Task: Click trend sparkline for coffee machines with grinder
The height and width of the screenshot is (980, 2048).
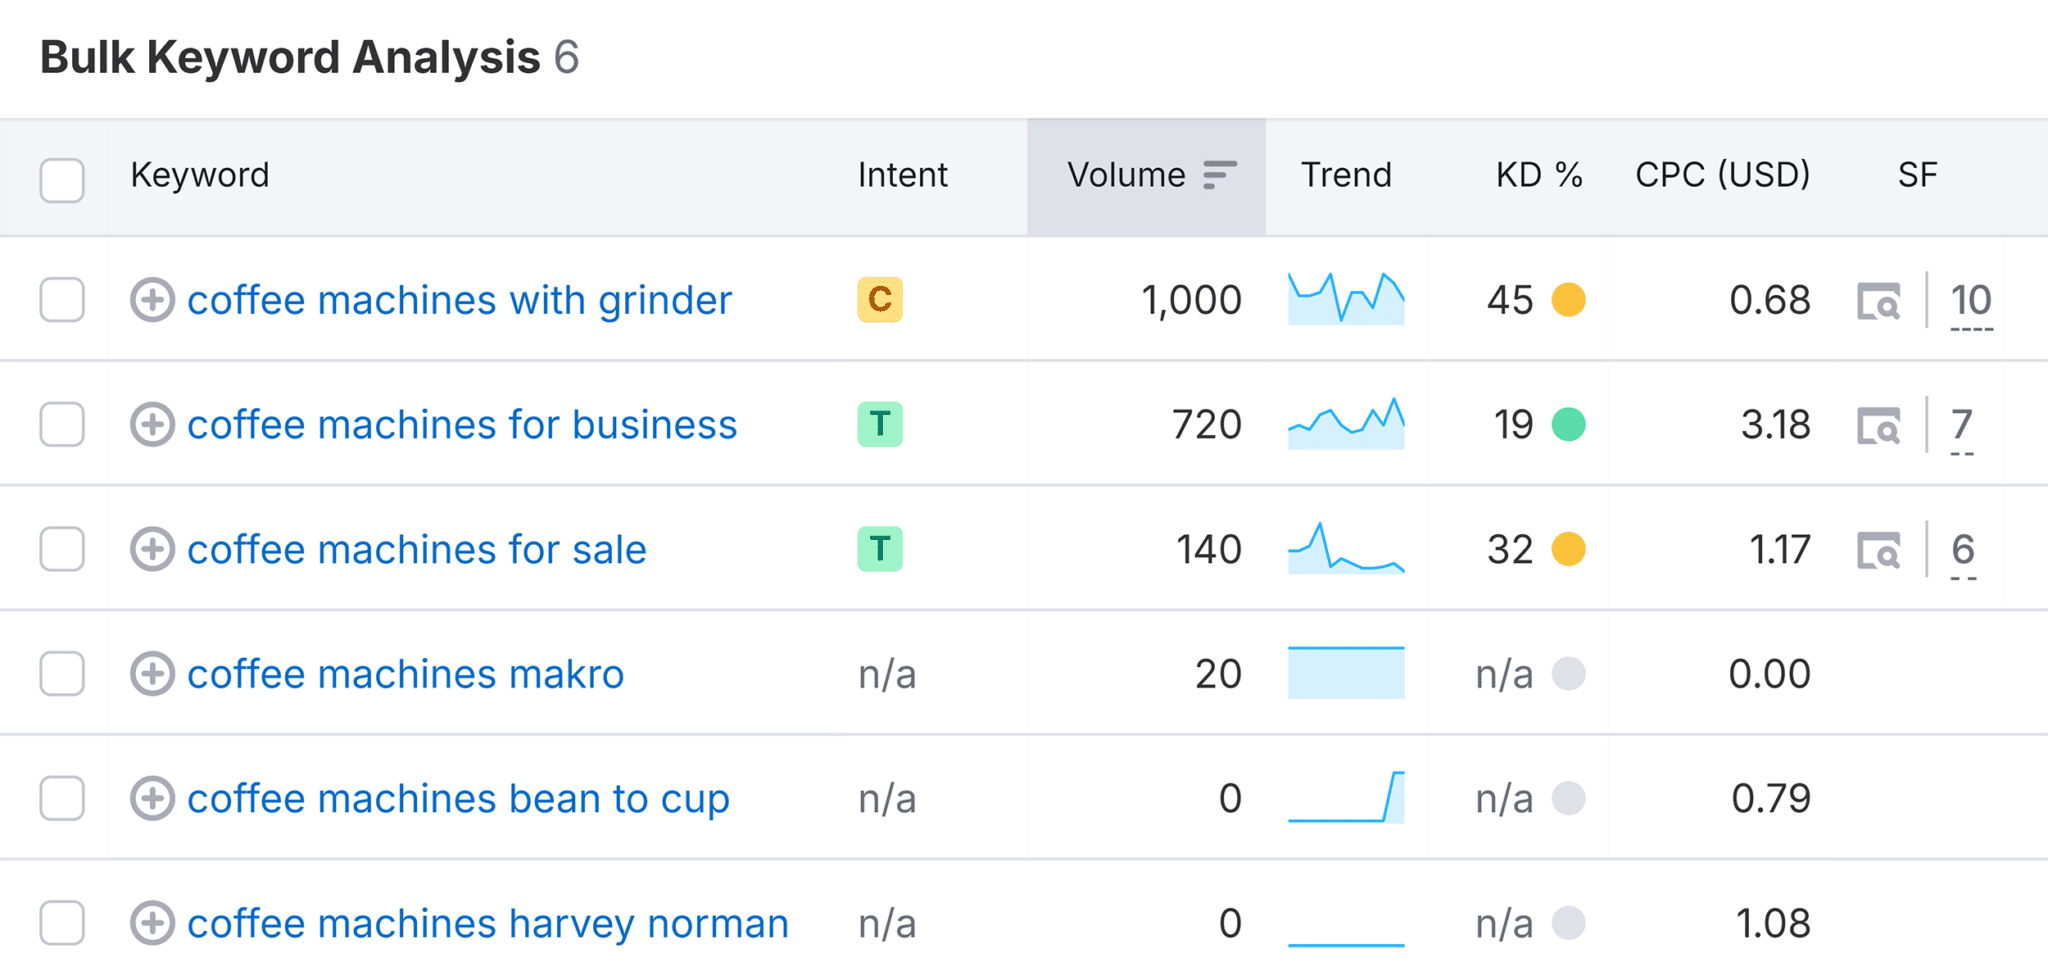Action: [x=1346, y=298]
